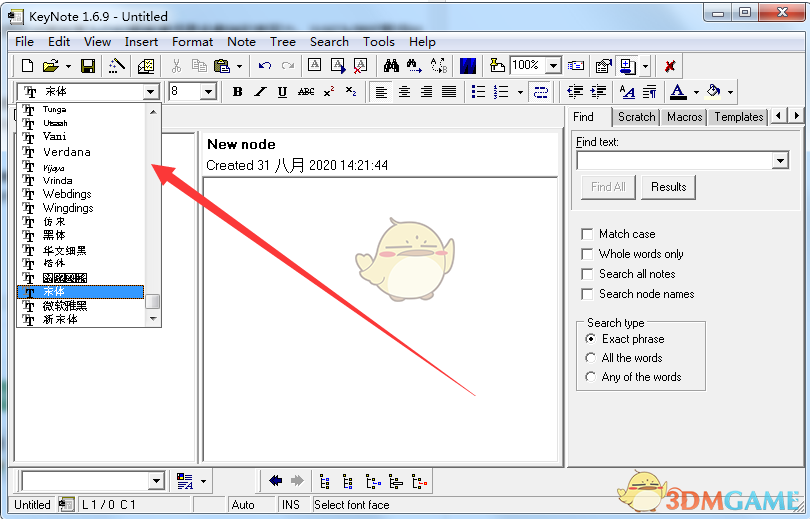Image resolution: width=810 pixels, height=519 pixels.
Task: Open Find binoculars icon
Action: (x=391, y=66)
